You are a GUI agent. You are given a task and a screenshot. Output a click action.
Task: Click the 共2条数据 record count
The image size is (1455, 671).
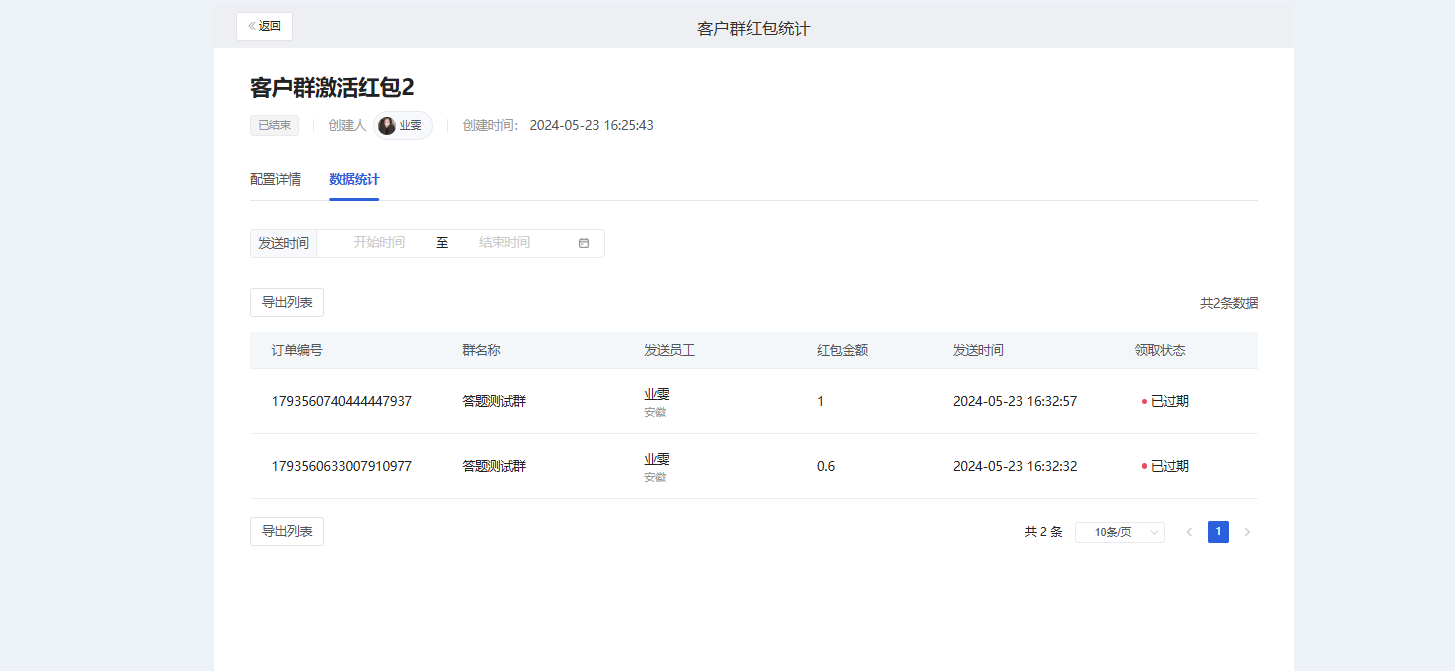click(x=1229, y=303)
